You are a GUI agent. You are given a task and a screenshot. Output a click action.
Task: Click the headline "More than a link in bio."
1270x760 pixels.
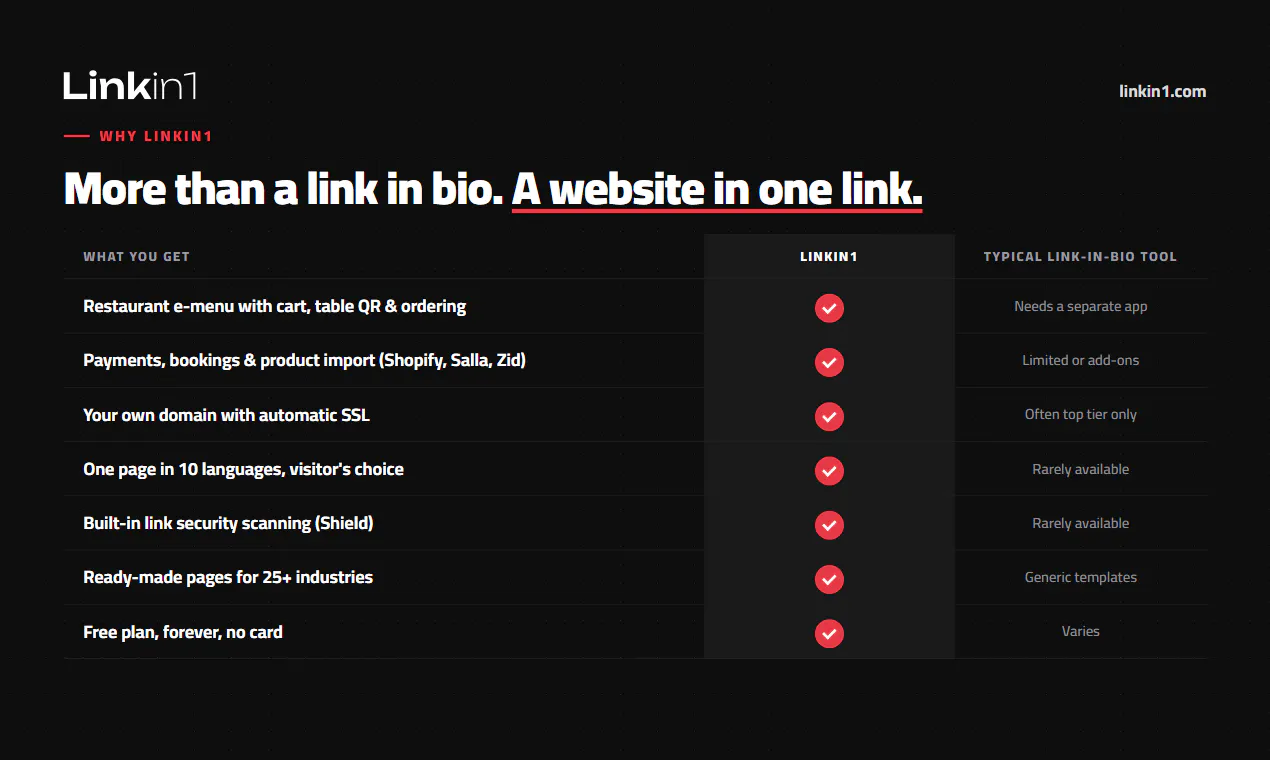point(283,188)
